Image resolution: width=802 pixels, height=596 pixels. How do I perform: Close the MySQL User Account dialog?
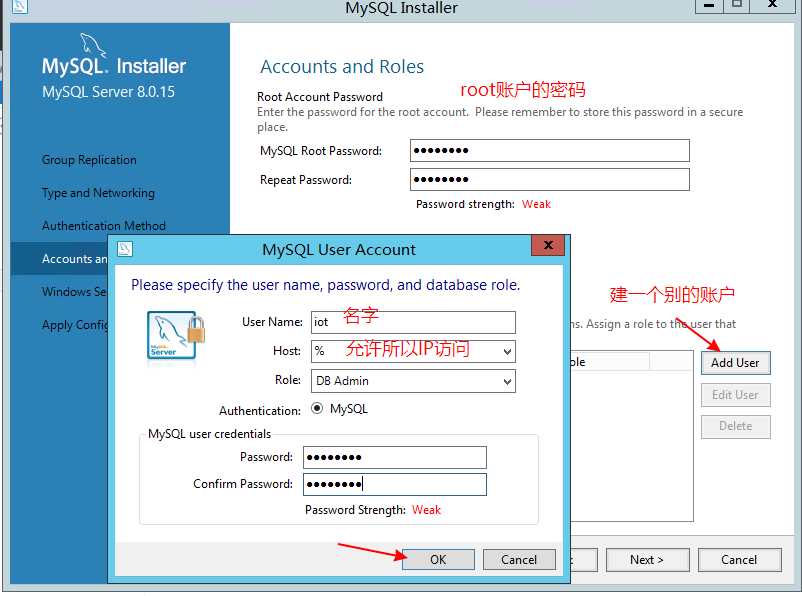548,245
